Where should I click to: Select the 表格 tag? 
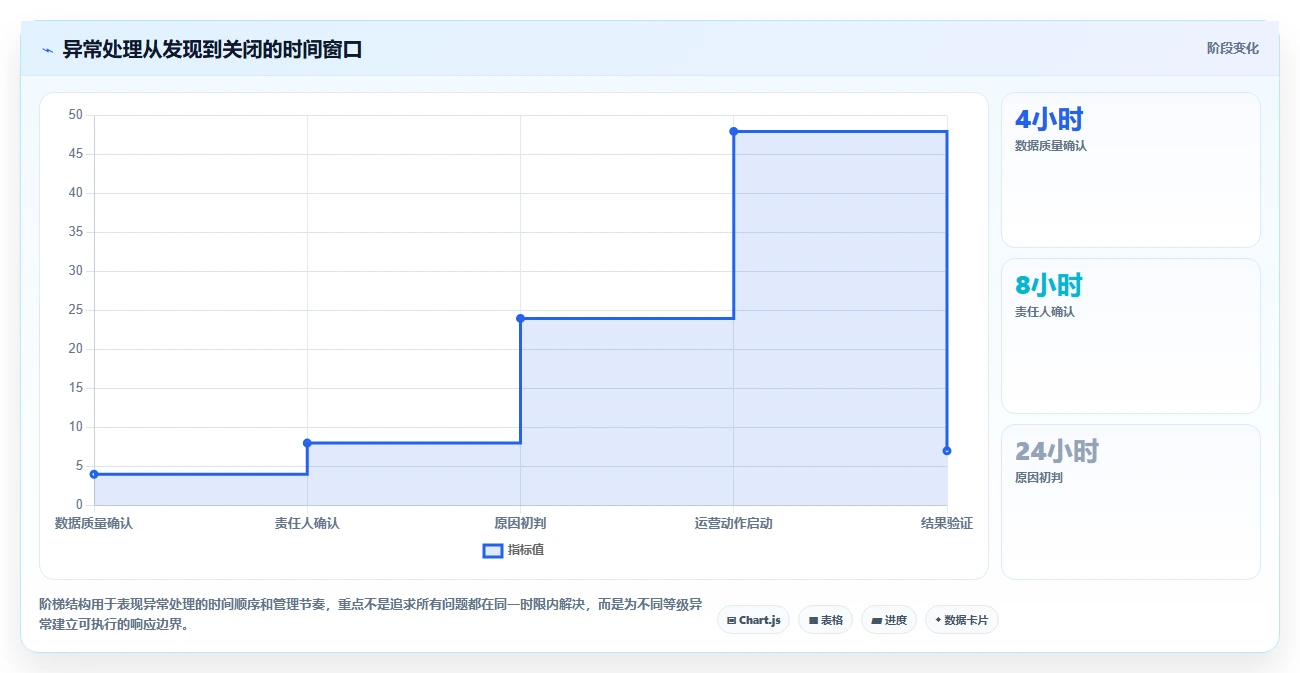[x=825, y=620]
